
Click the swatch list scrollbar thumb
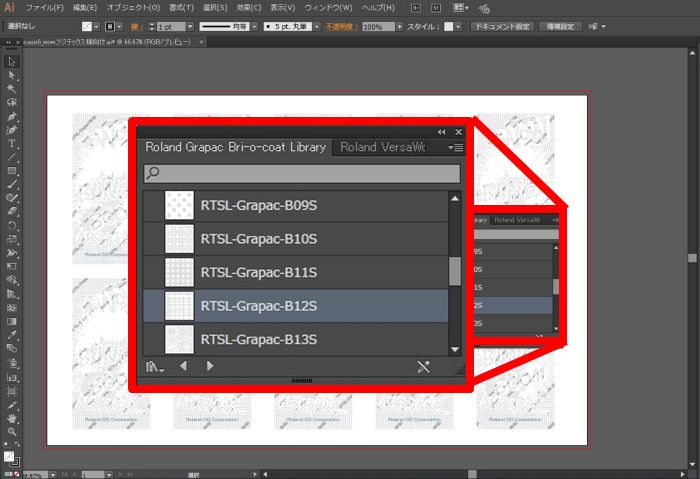point(454,271)
